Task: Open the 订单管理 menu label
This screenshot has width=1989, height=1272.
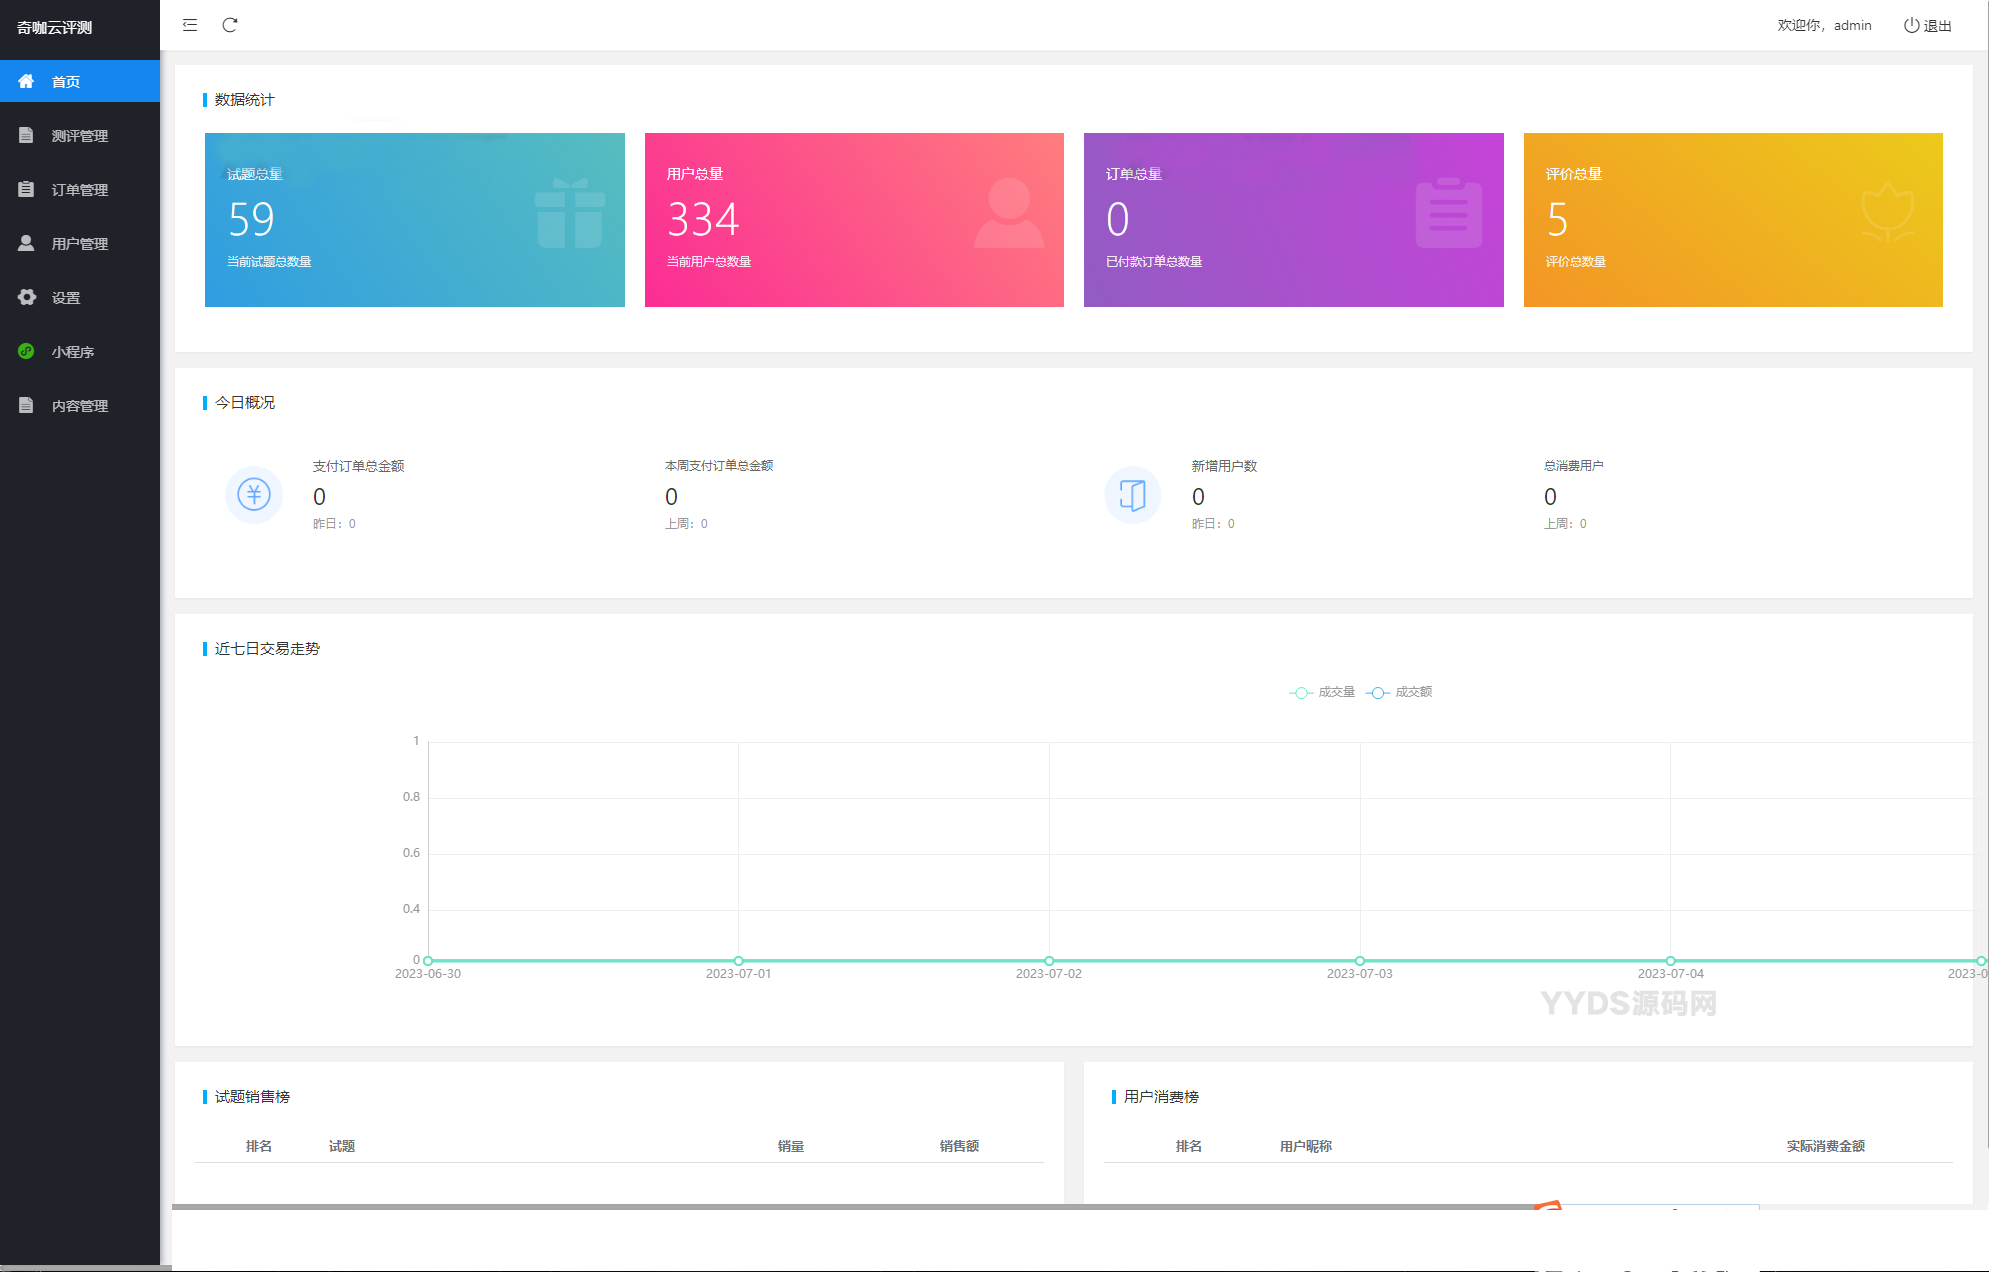Action: (x=80, y=189)
